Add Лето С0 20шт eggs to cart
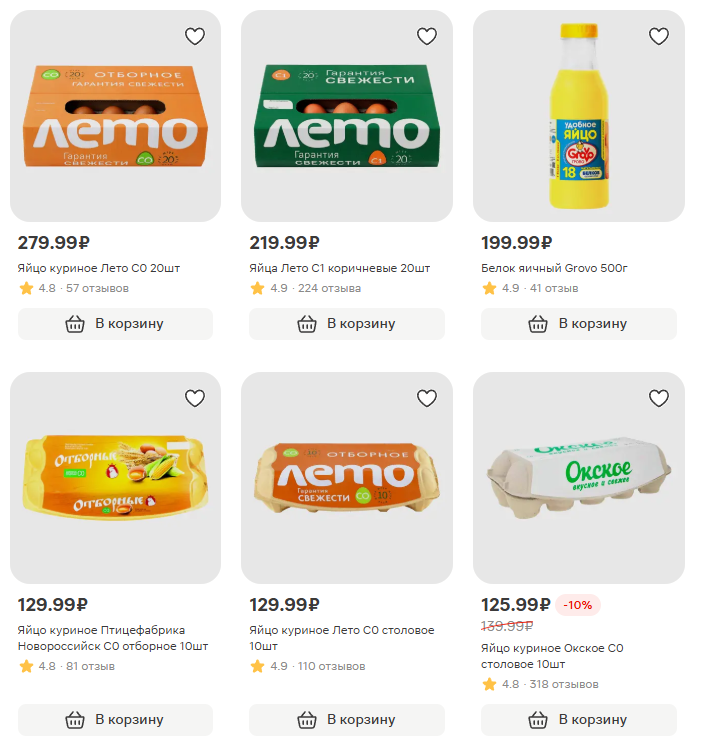This screenshot has width=701, height=743. 115,324
